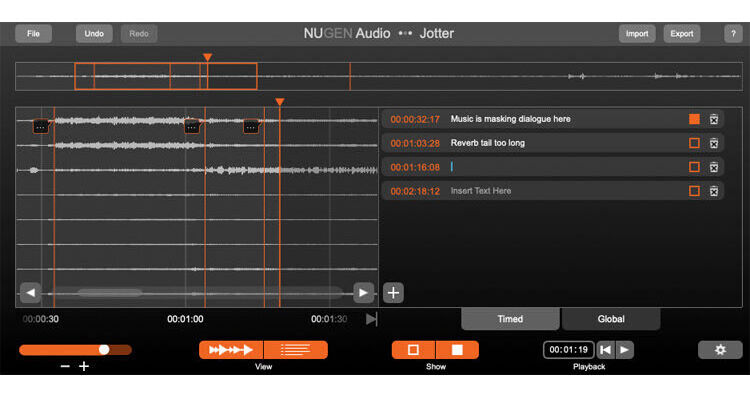Show checked notes with filled square button
Viewport: 750px width, 394px height.
point(457,350)
